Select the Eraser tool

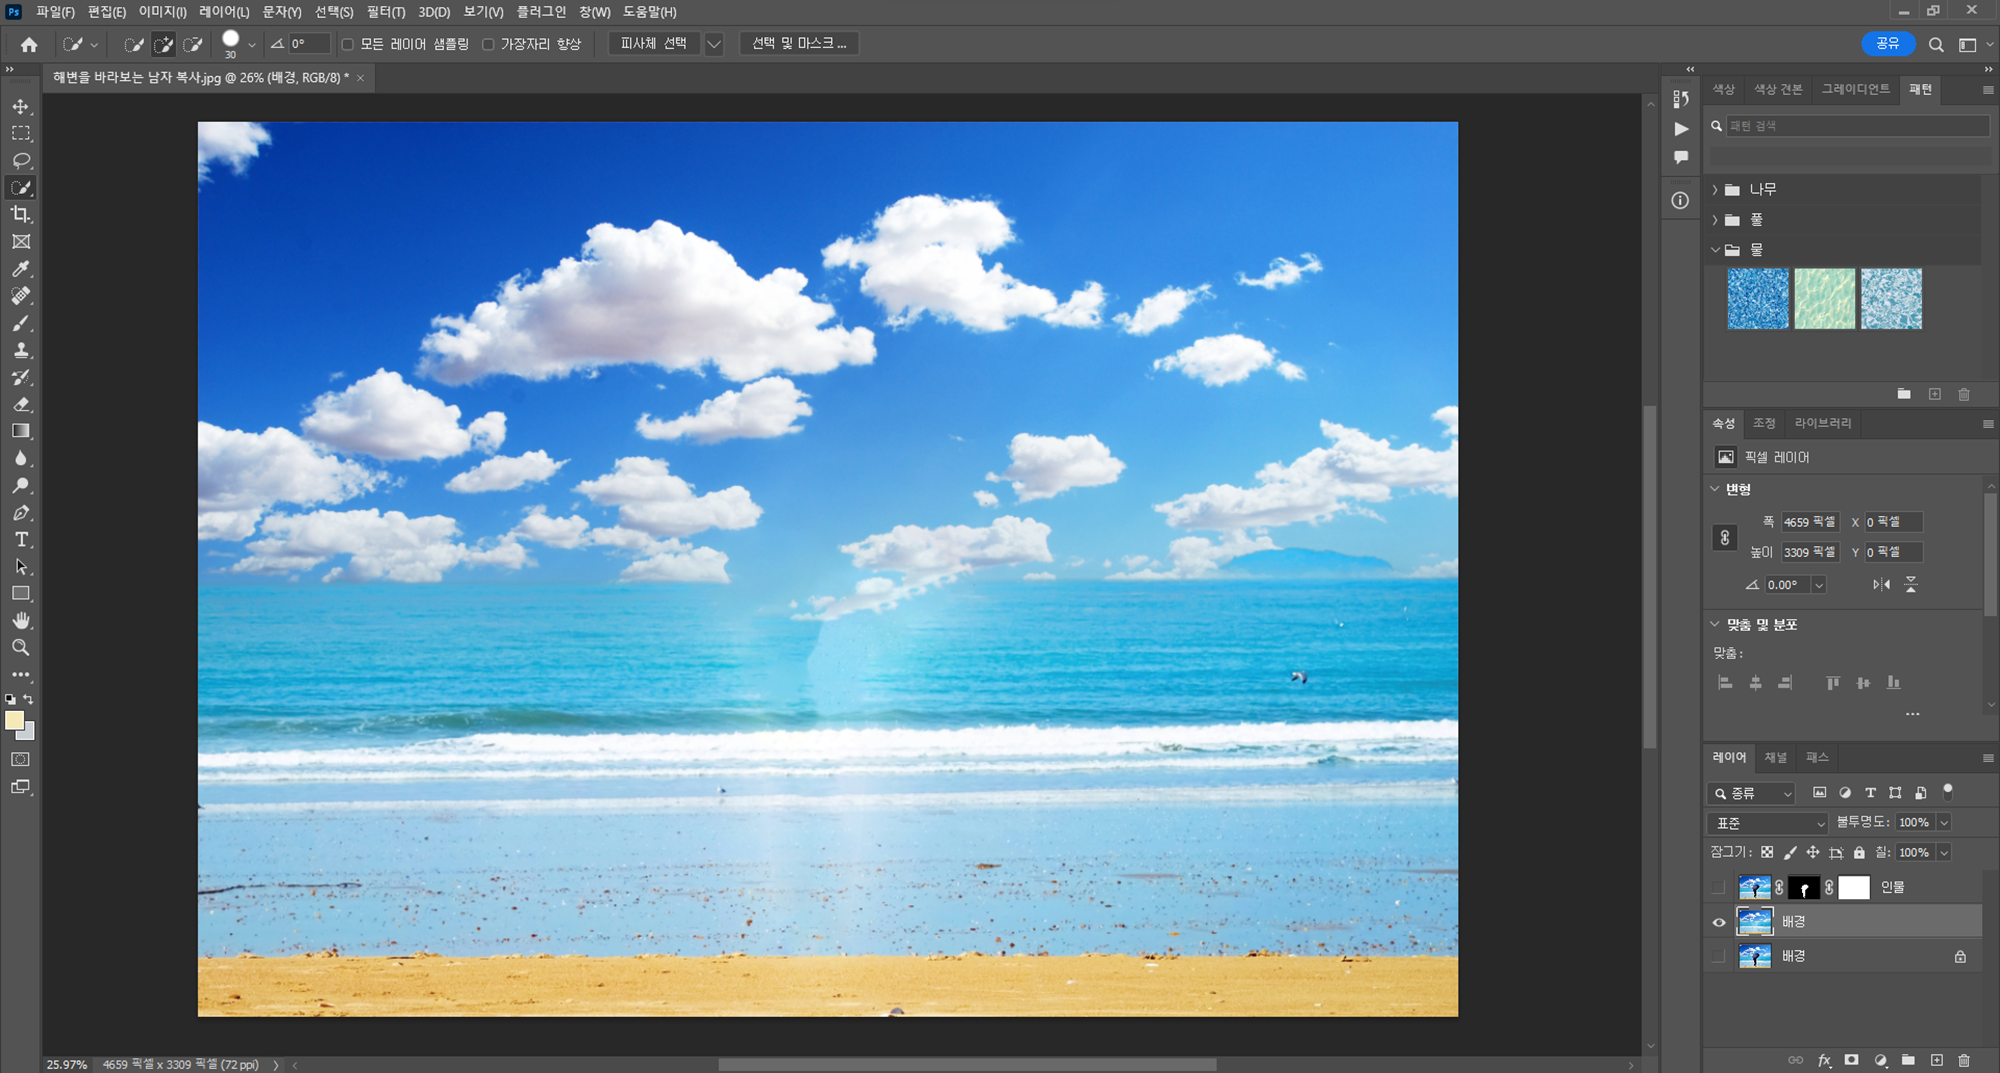(21, 404)
